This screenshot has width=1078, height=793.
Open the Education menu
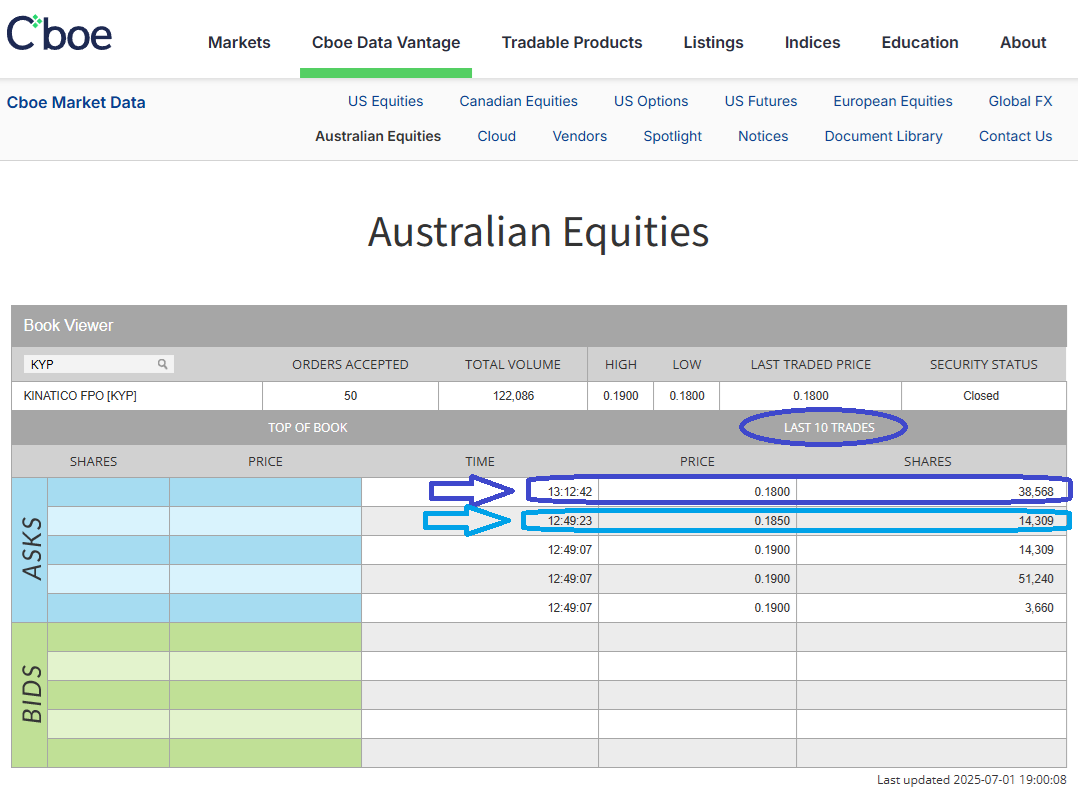coord(919,42)
